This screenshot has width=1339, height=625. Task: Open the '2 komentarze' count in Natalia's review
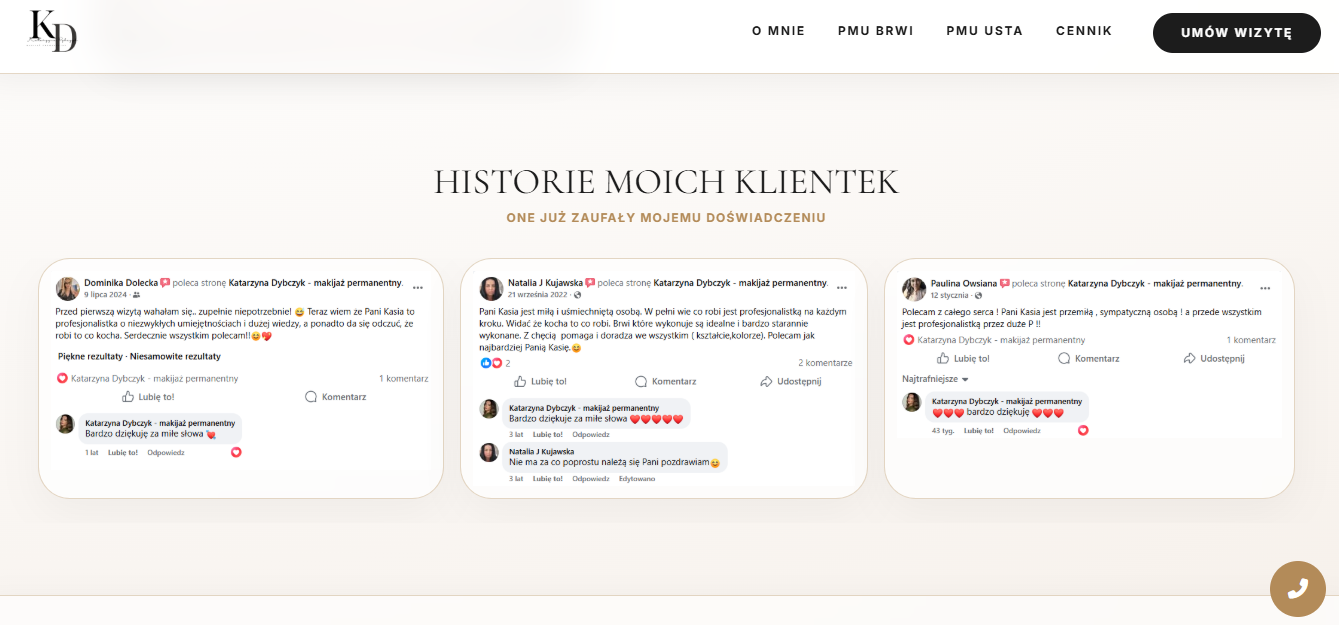pos(825,363)
